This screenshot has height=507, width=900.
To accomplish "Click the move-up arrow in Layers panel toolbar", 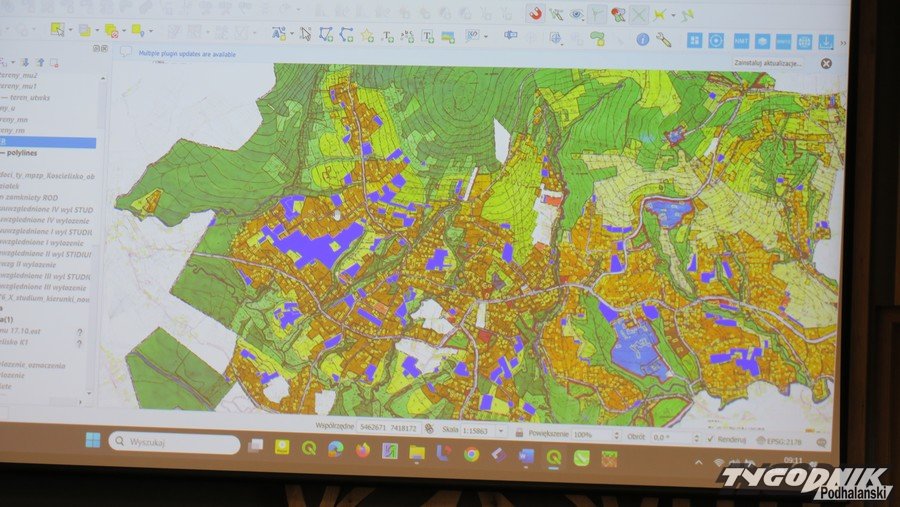I will click(40, 62).
